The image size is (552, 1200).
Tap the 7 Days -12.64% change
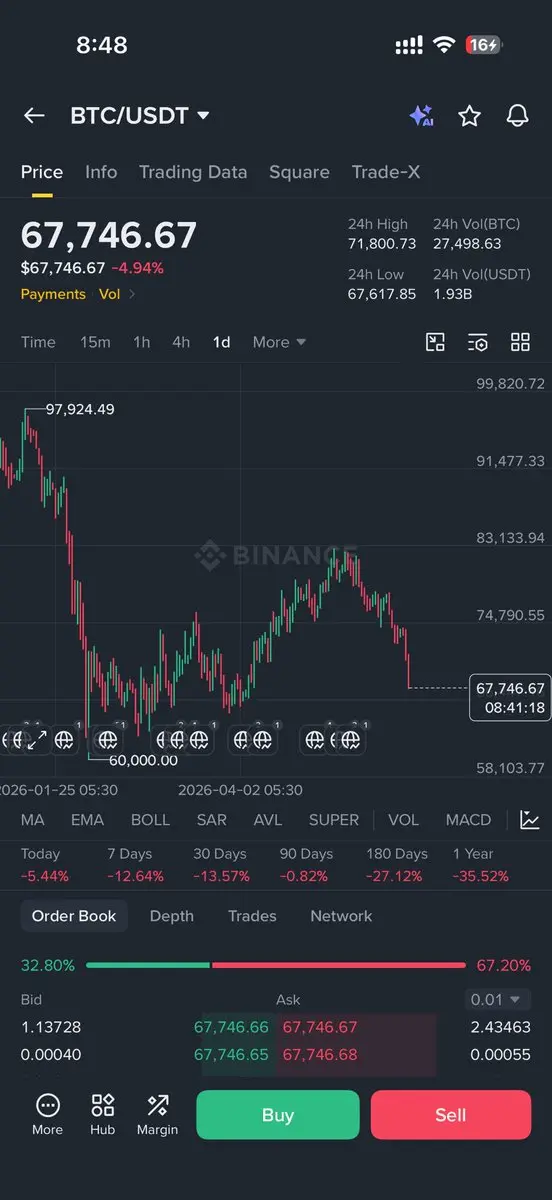coord(135,865)
